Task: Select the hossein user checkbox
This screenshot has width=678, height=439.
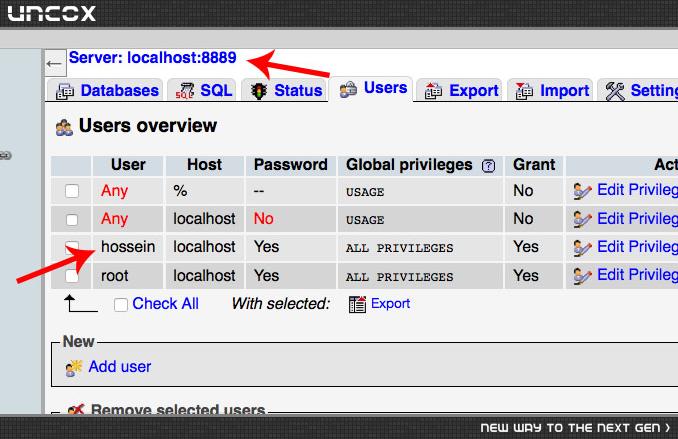Action: [72, 247]
